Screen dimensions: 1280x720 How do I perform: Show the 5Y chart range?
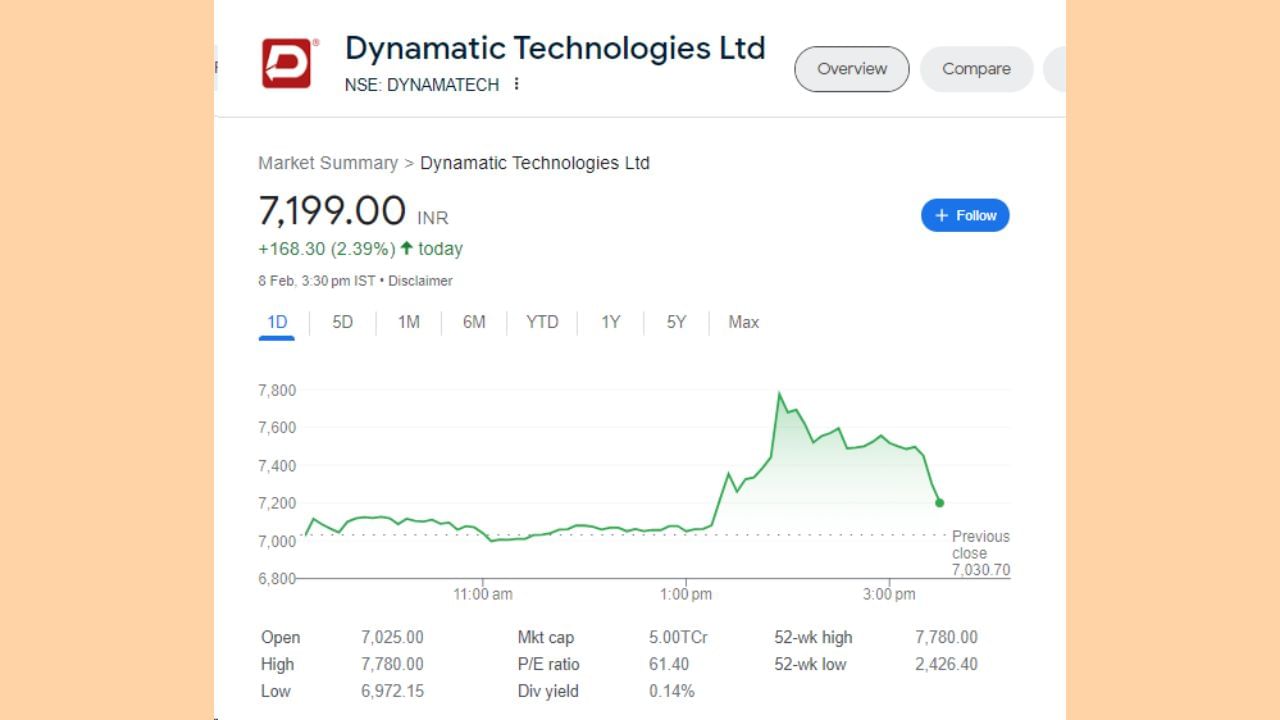[x=677, y=322]
